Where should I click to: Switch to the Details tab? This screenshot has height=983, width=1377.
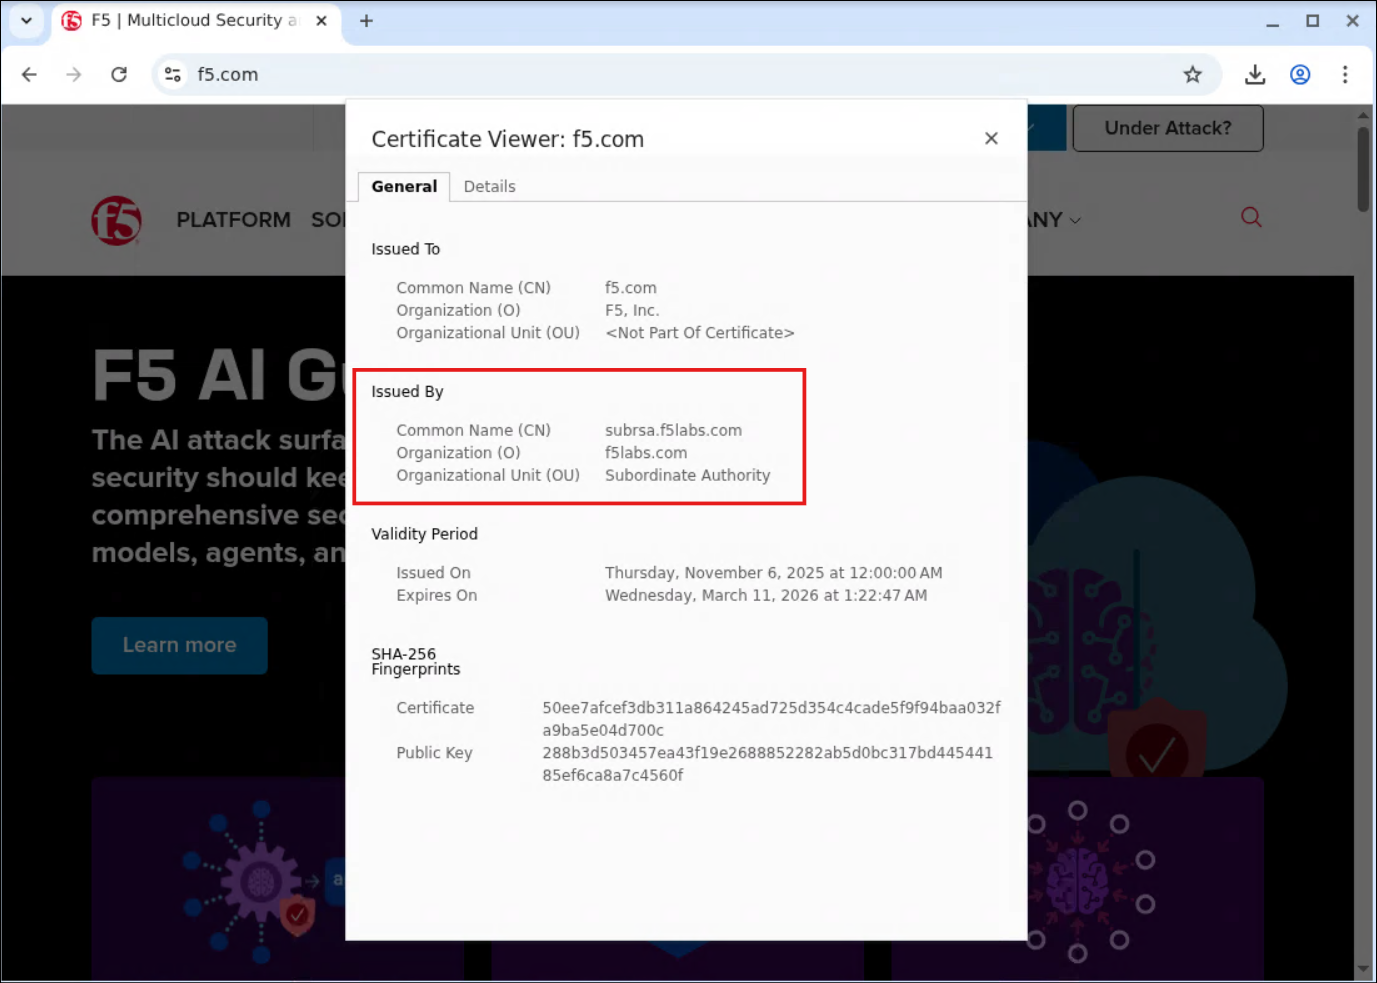pyautogui.click(x=489, y=186)
